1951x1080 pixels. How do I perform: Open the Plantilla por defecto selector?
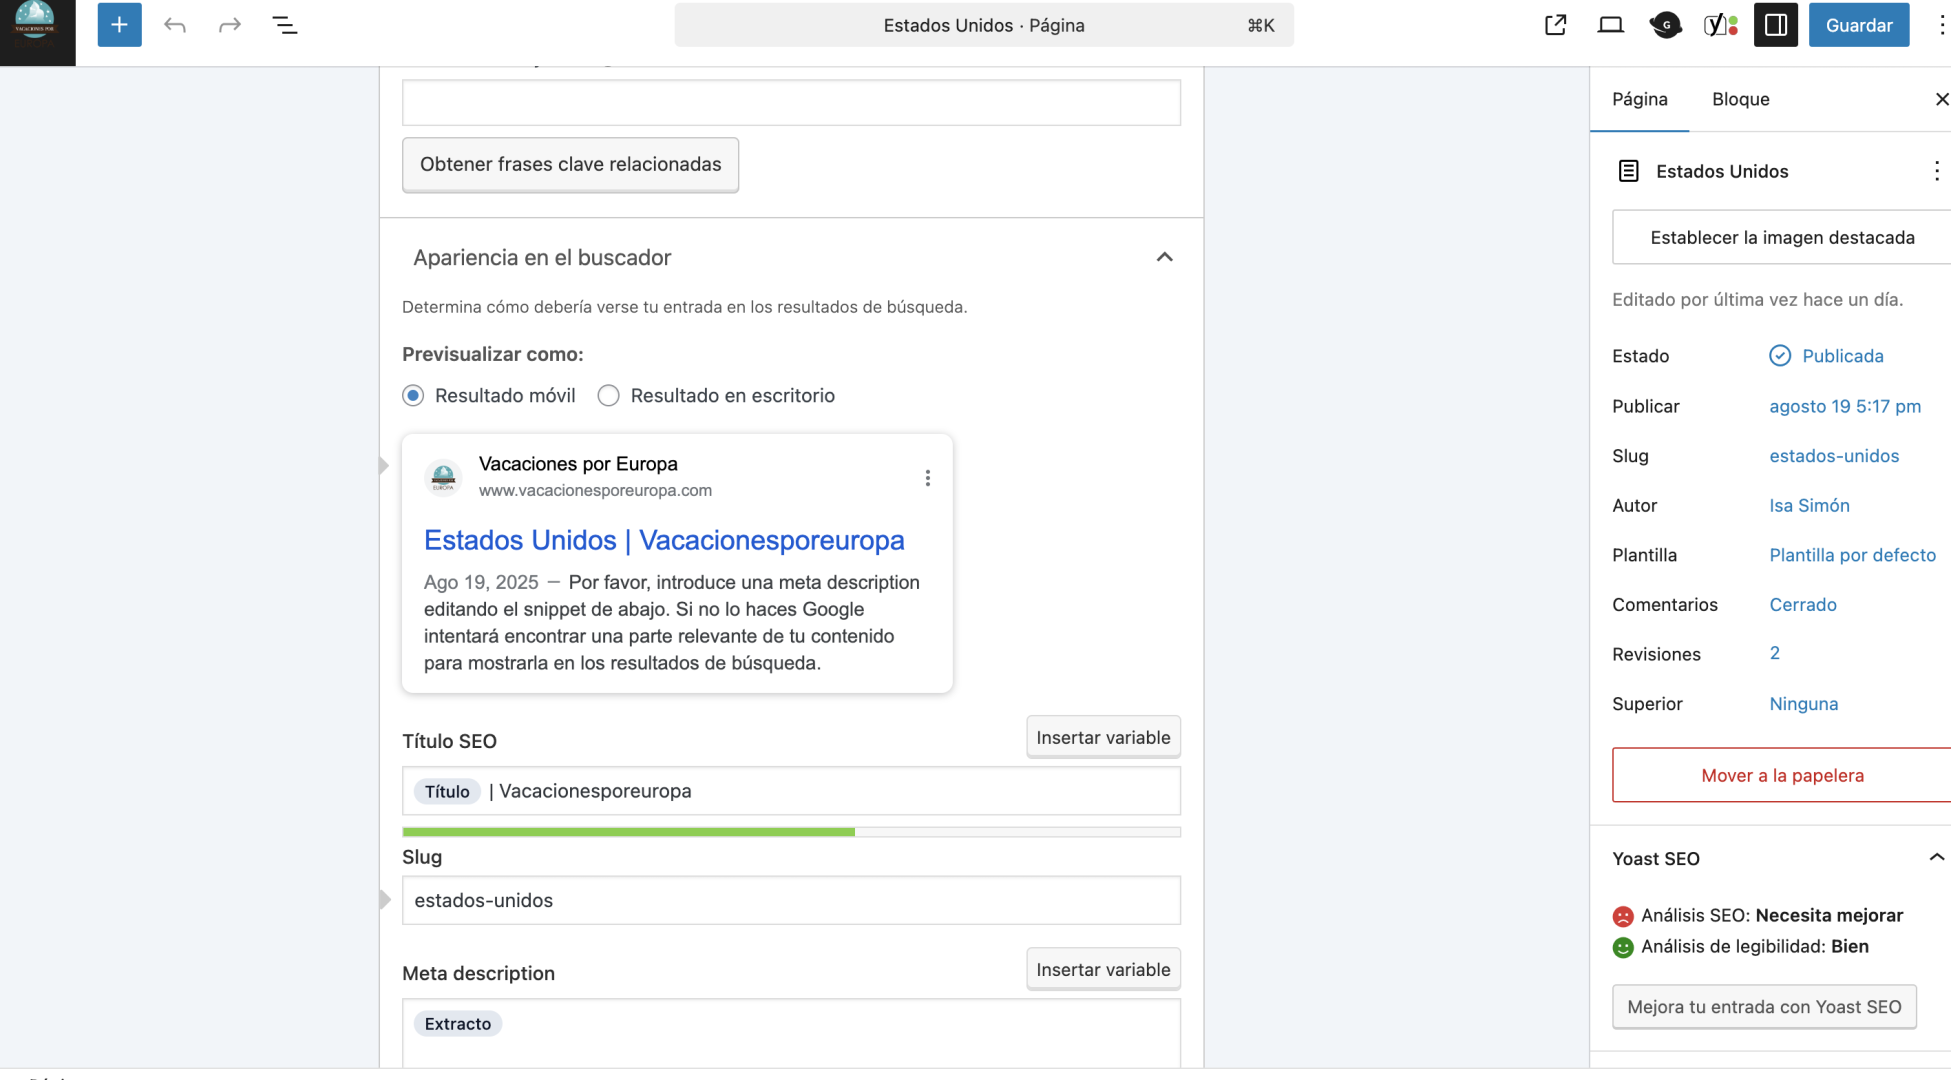tap(1852, 555)
